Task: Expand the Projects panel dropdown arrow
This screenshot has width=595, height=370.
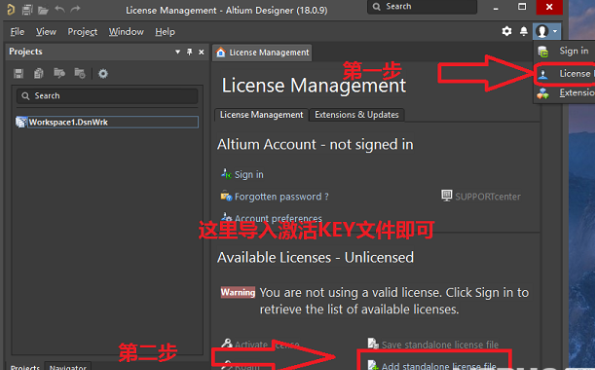Action: 177,52
